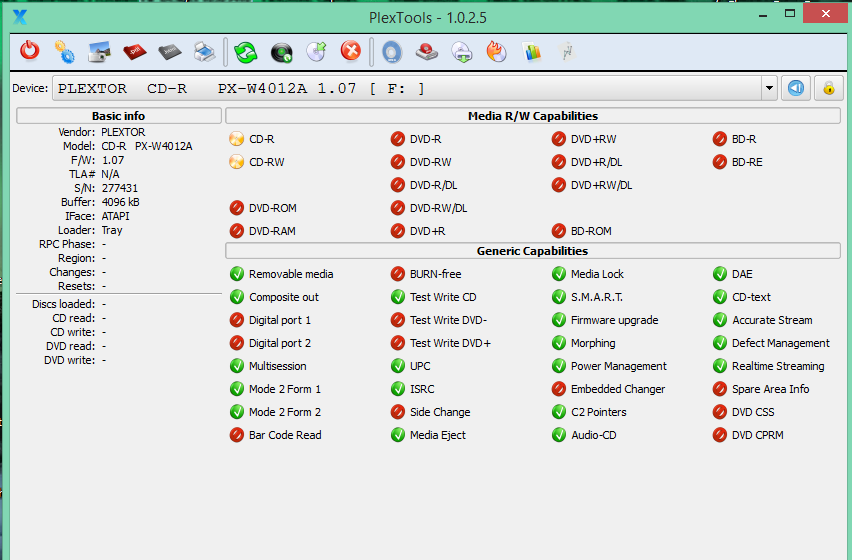Click the 'Power Management' label

(618, 366)
